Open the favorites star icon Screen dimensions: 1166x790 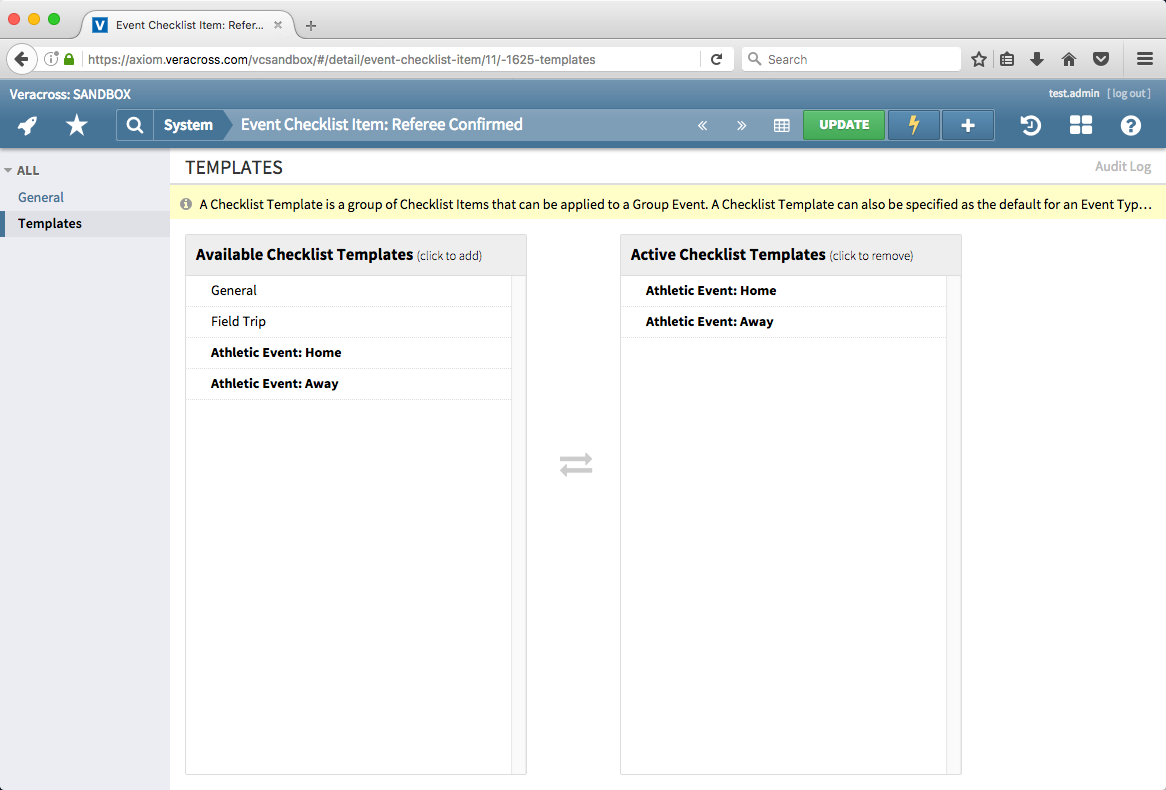point(77,125)
